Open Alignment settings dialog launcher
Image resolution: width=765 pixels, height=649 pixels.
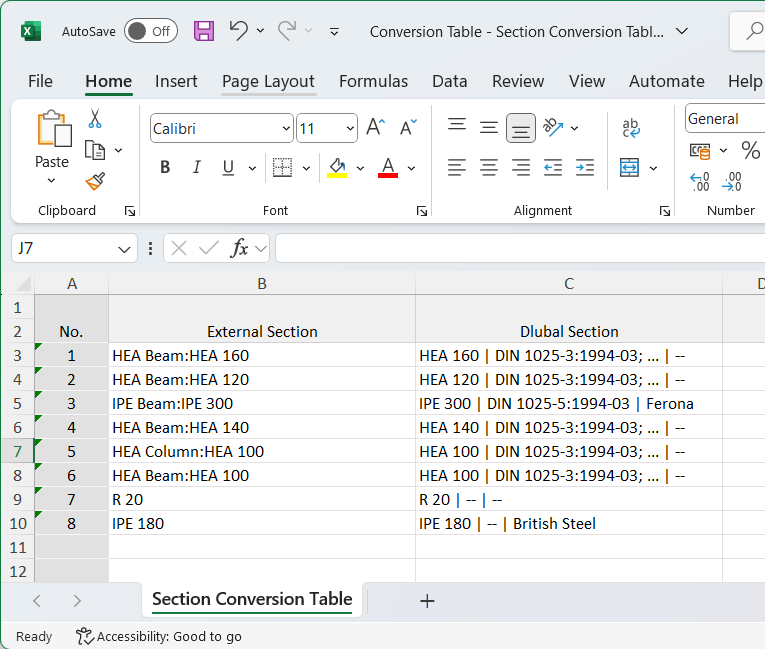point(664,211)
